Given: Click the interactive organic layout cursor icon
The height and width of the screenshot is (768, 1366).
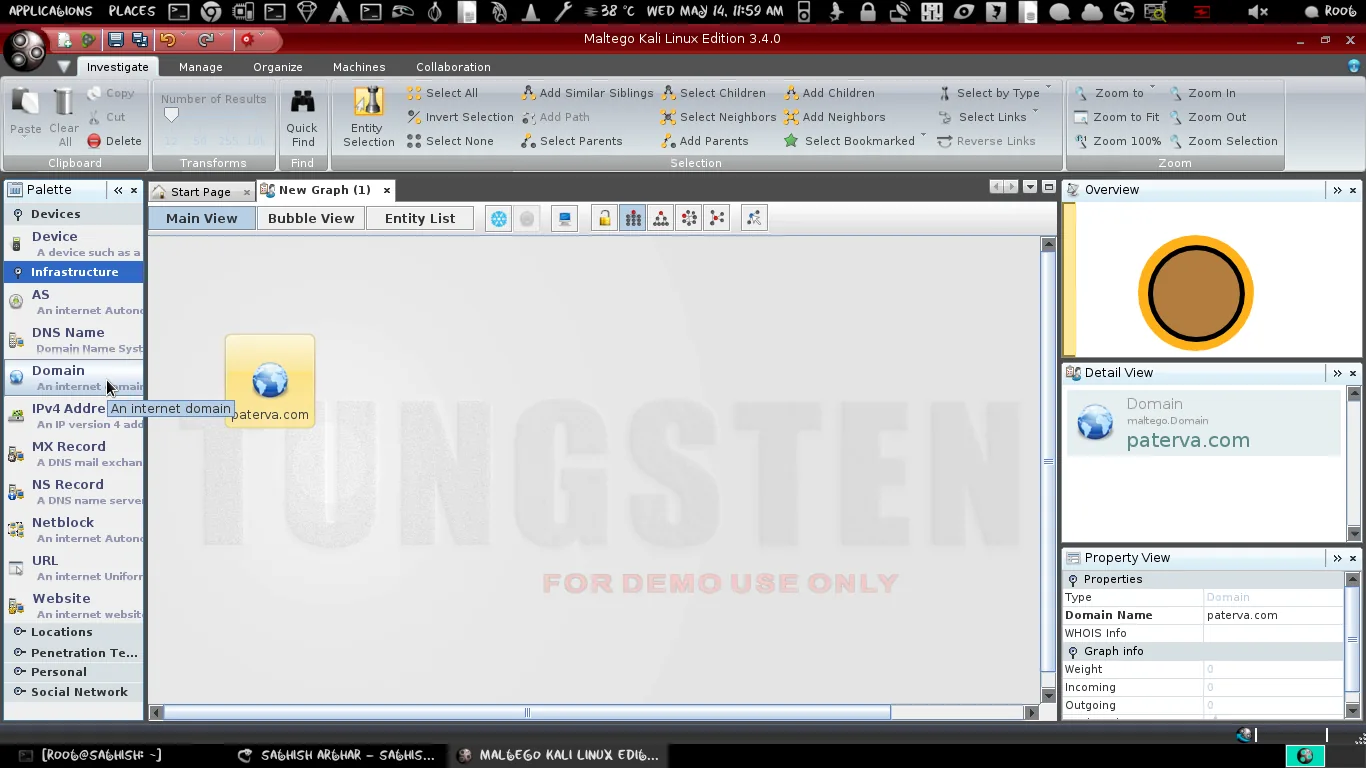Looking at the screenshot, I should (x=755, y=219).
